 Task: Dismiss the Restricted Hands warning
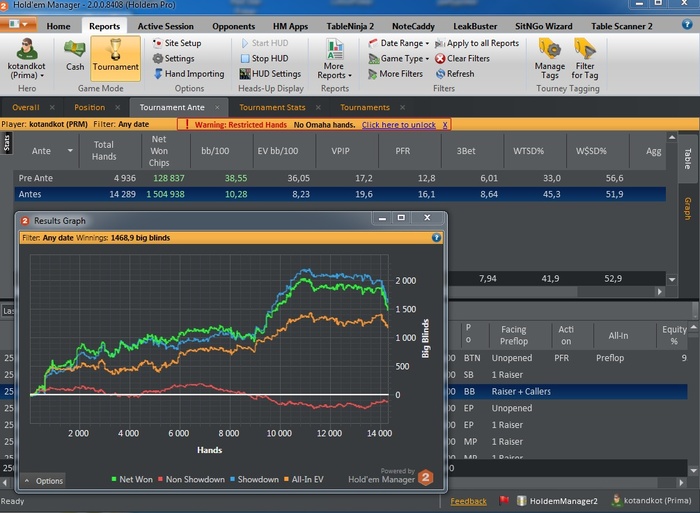(x=445, y=125)
